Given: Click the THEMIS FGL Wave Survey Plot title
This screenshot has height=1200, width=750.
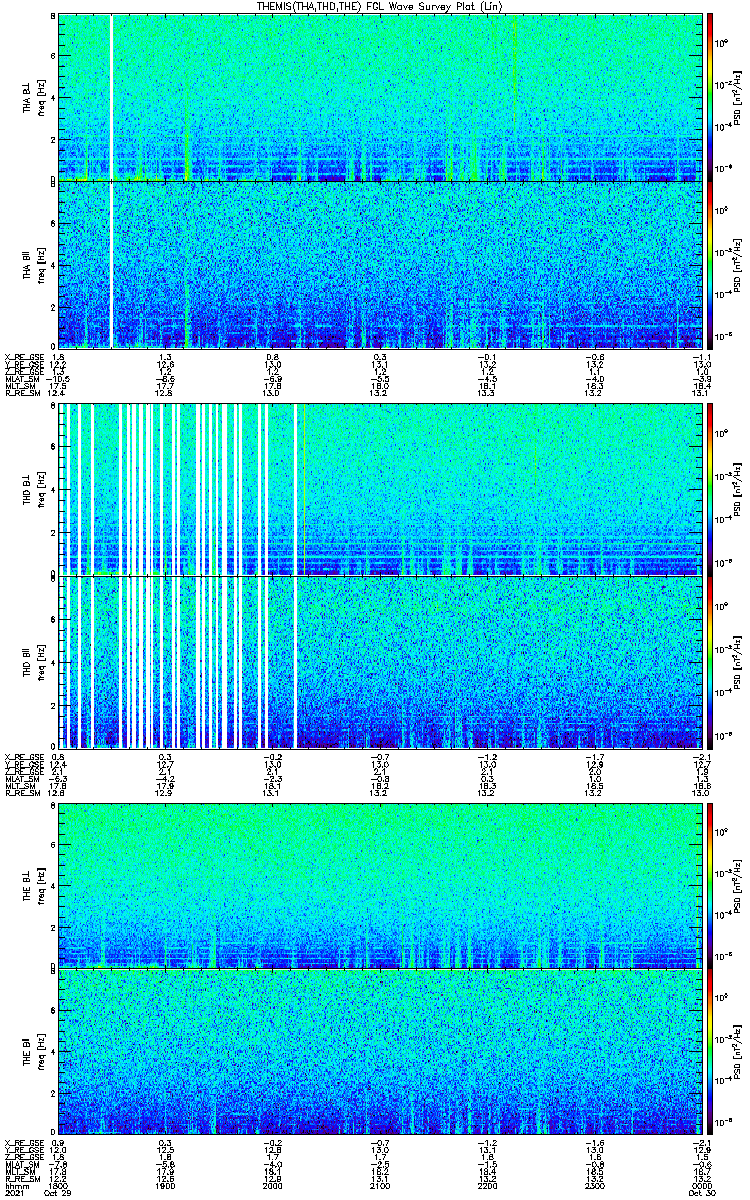Looking at the screenshot, I should [x=379, y=7].
